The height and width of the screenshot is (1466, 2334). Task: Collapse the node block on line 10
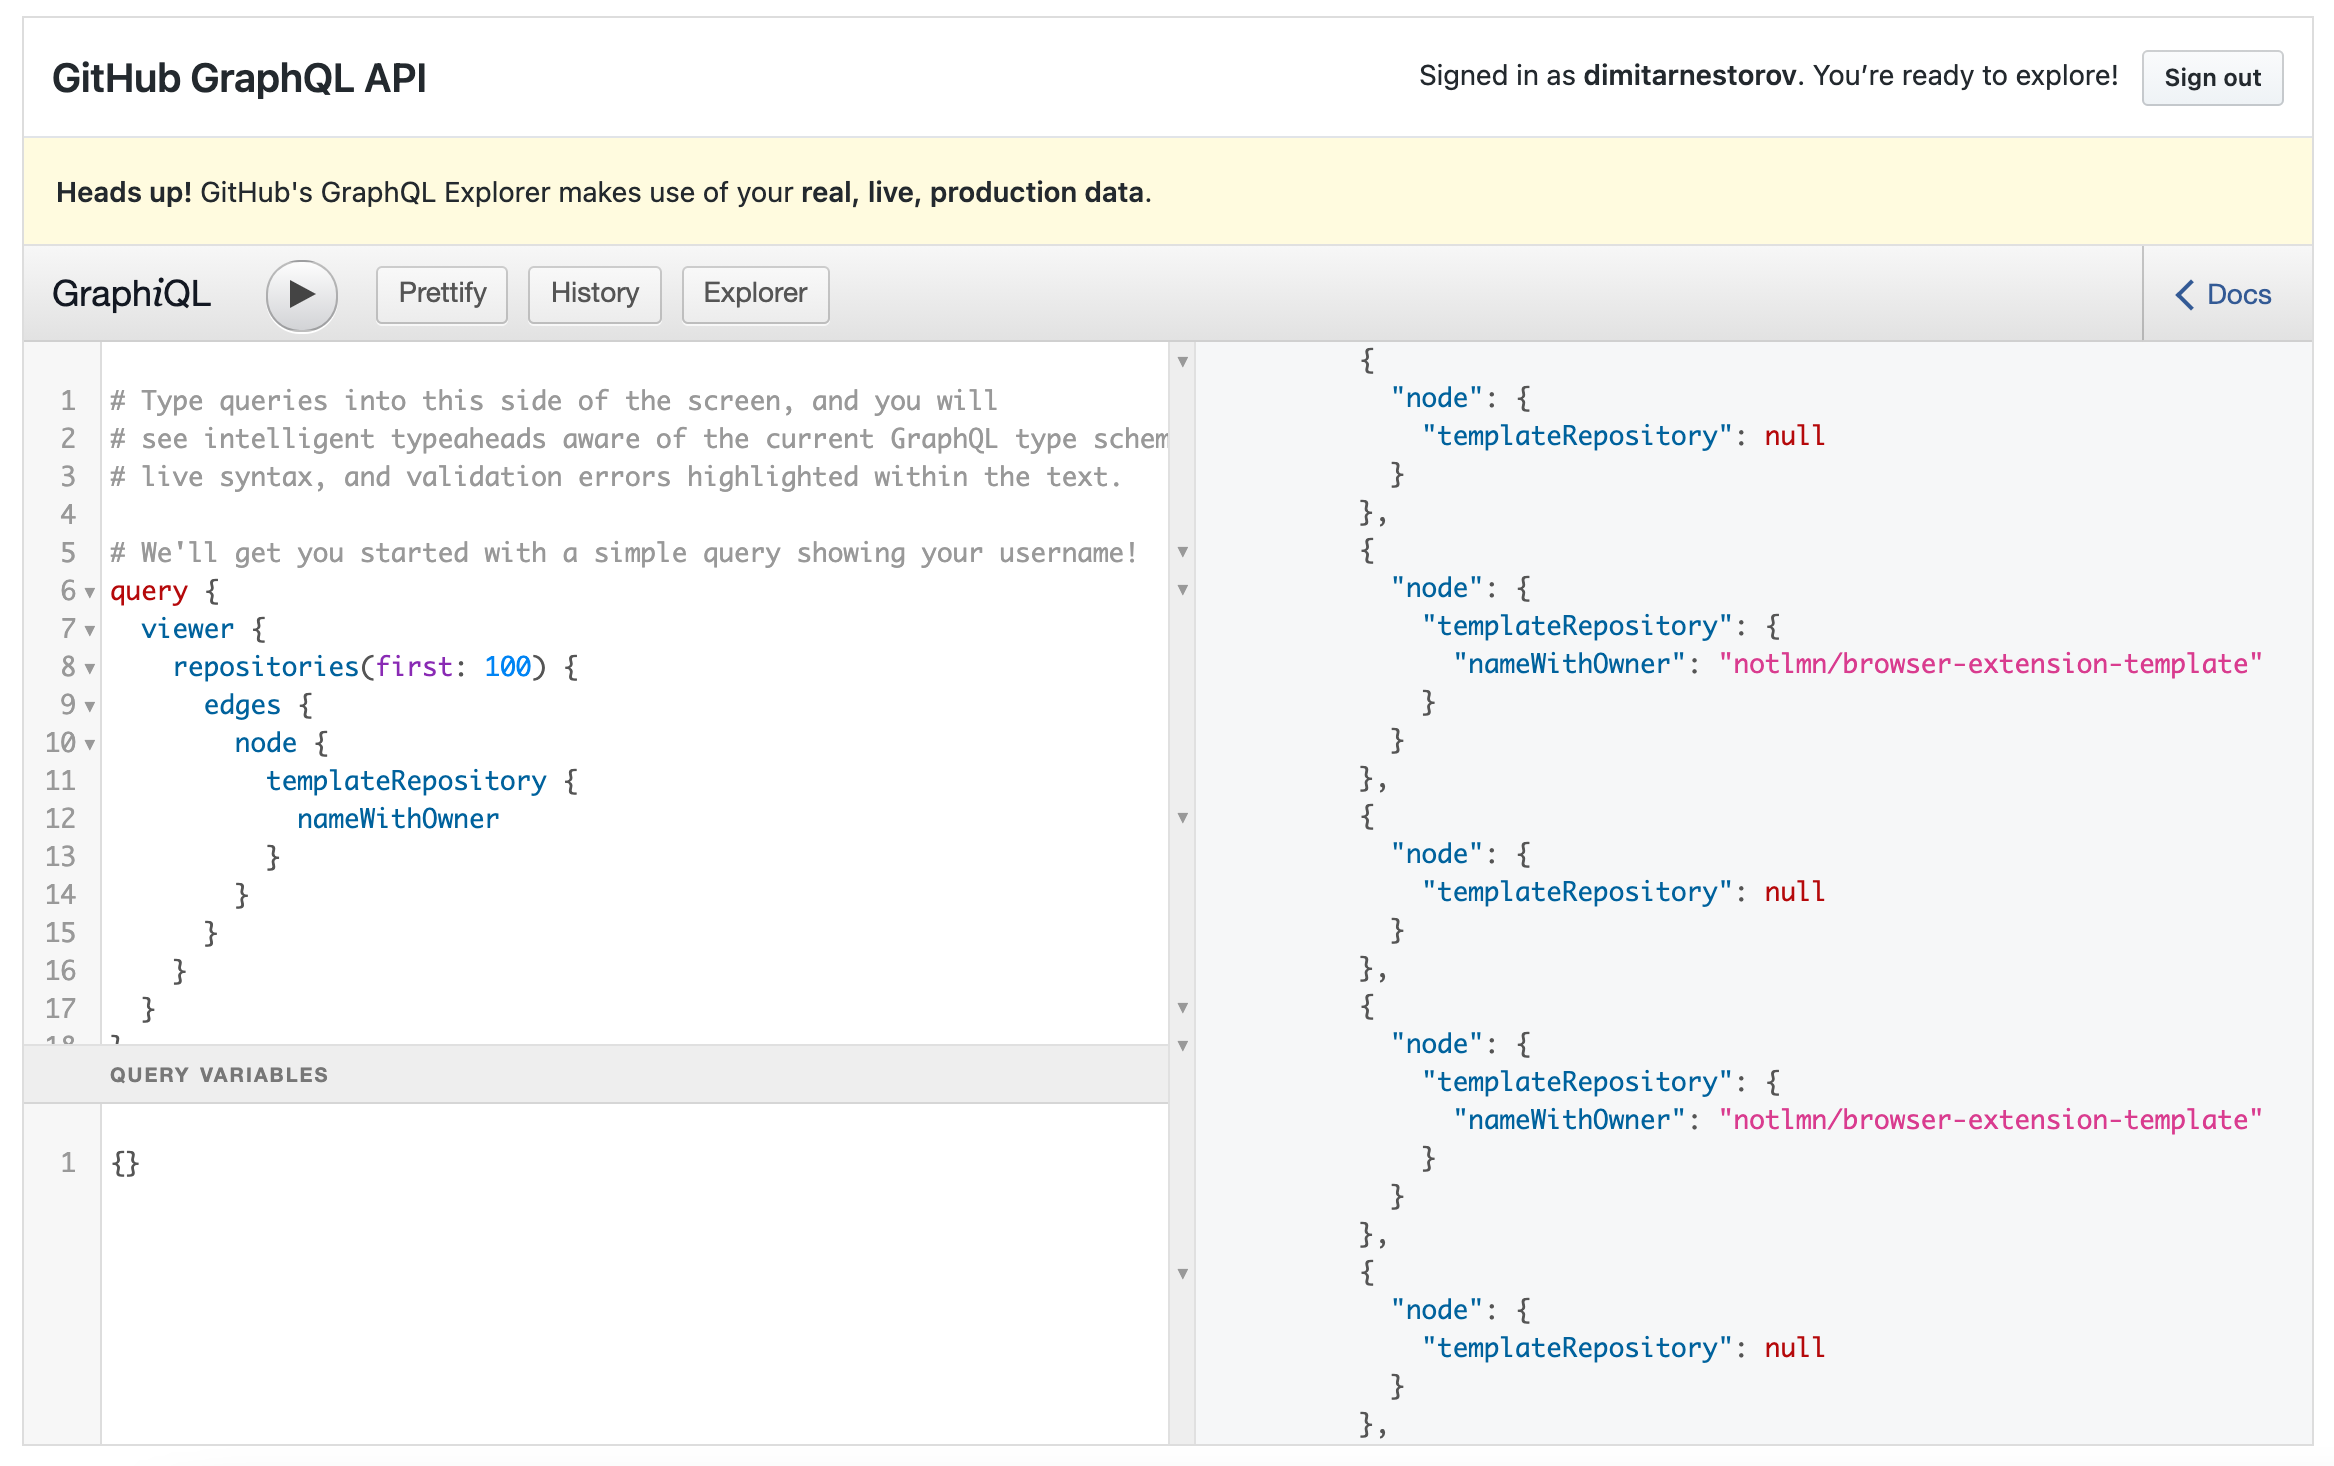tap(90, 744)
